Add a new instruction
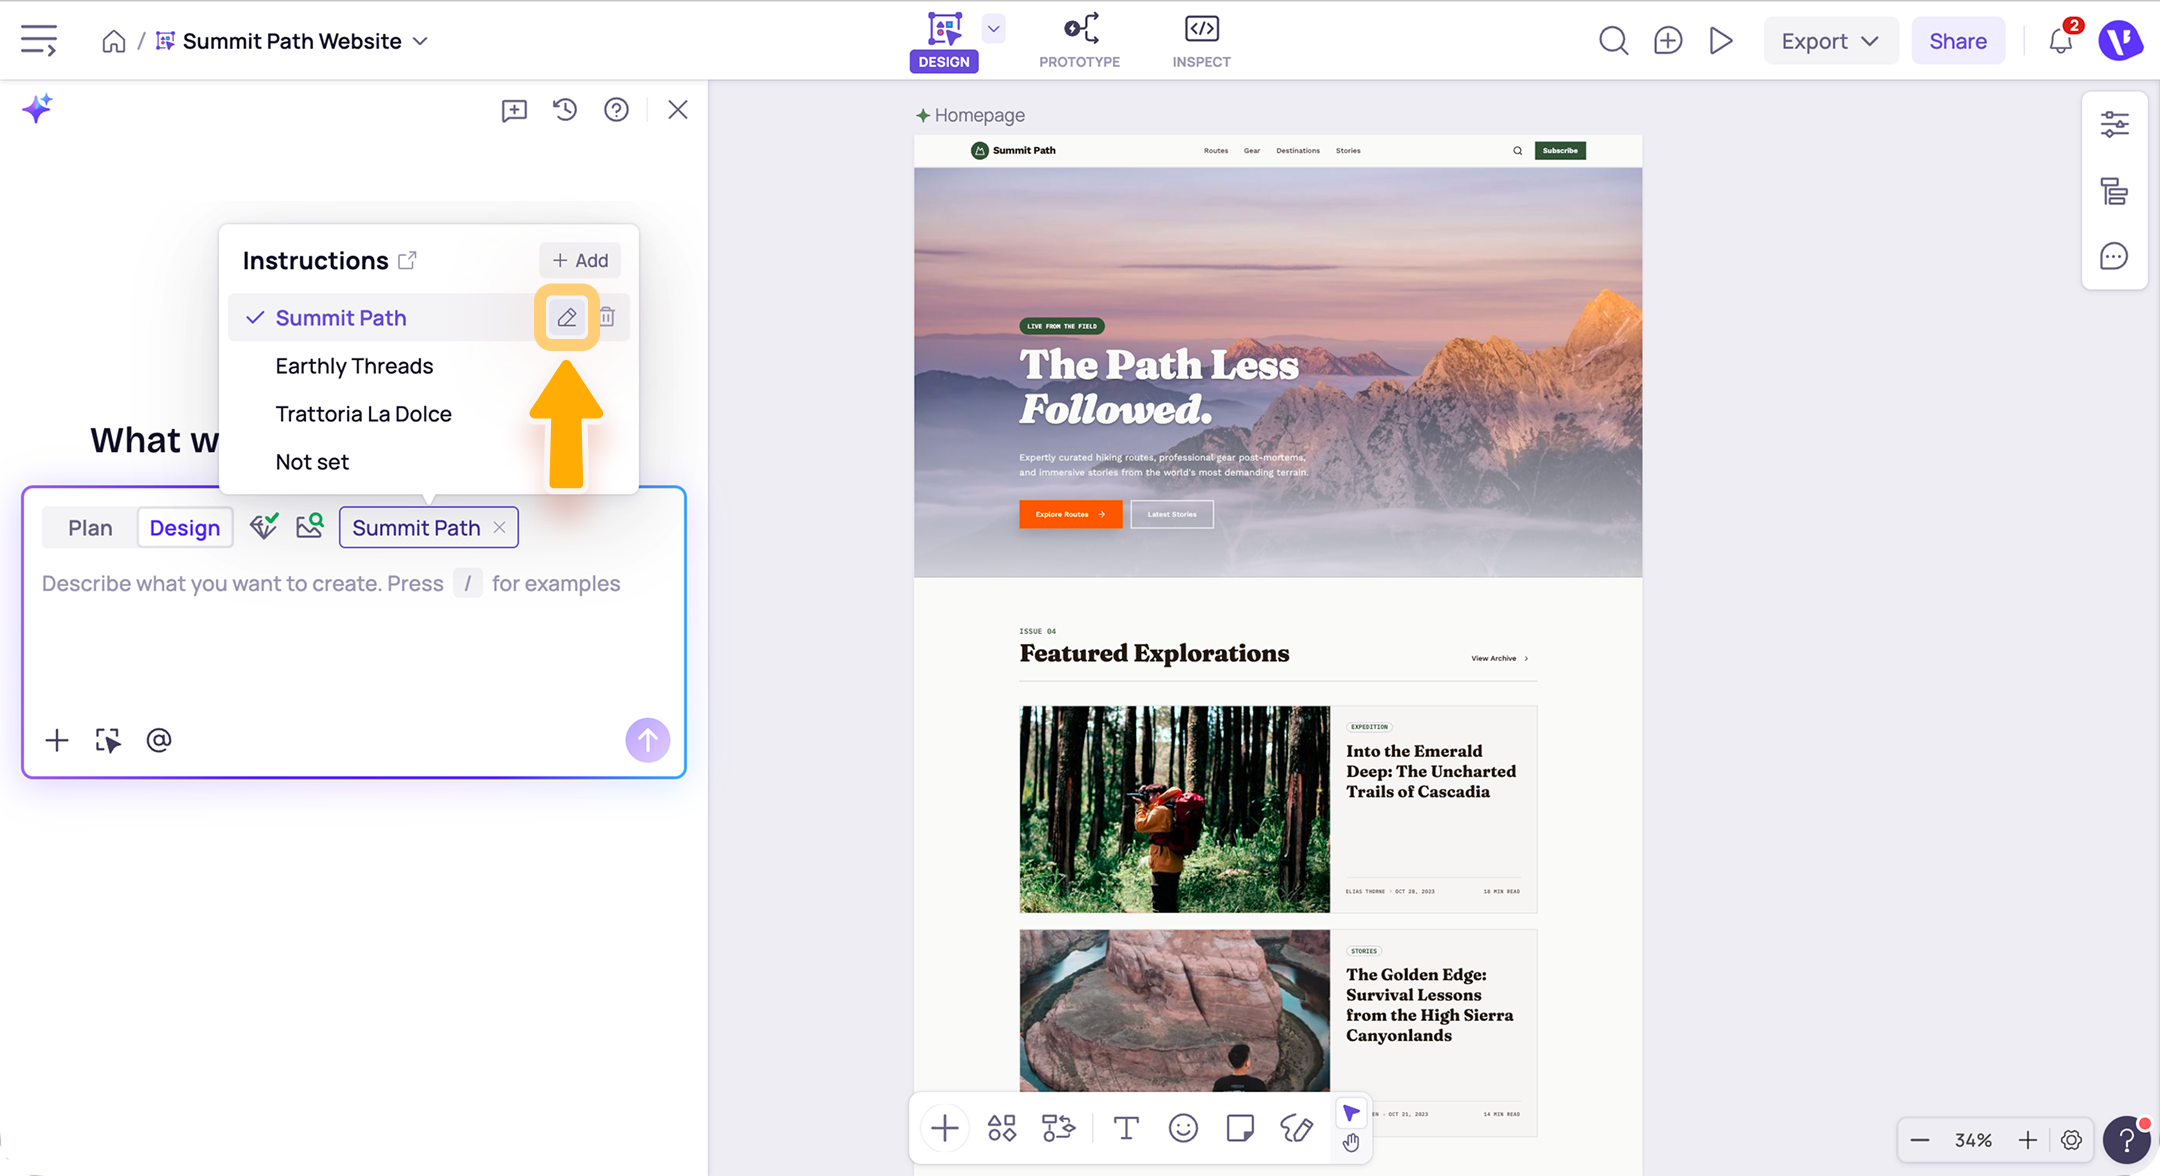The image size is (2160, 1176). pyautogui.click(x=580, y=260)
